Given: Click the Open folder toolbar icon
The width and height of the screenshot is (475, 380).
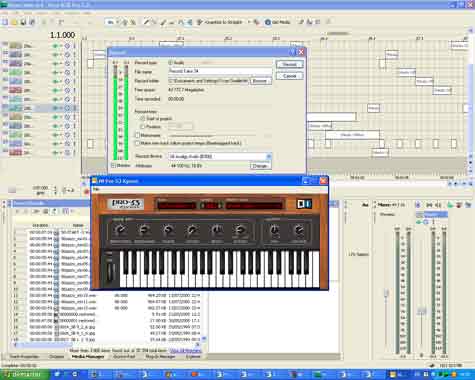Looking at the screenshot, I should pos(14,22).
